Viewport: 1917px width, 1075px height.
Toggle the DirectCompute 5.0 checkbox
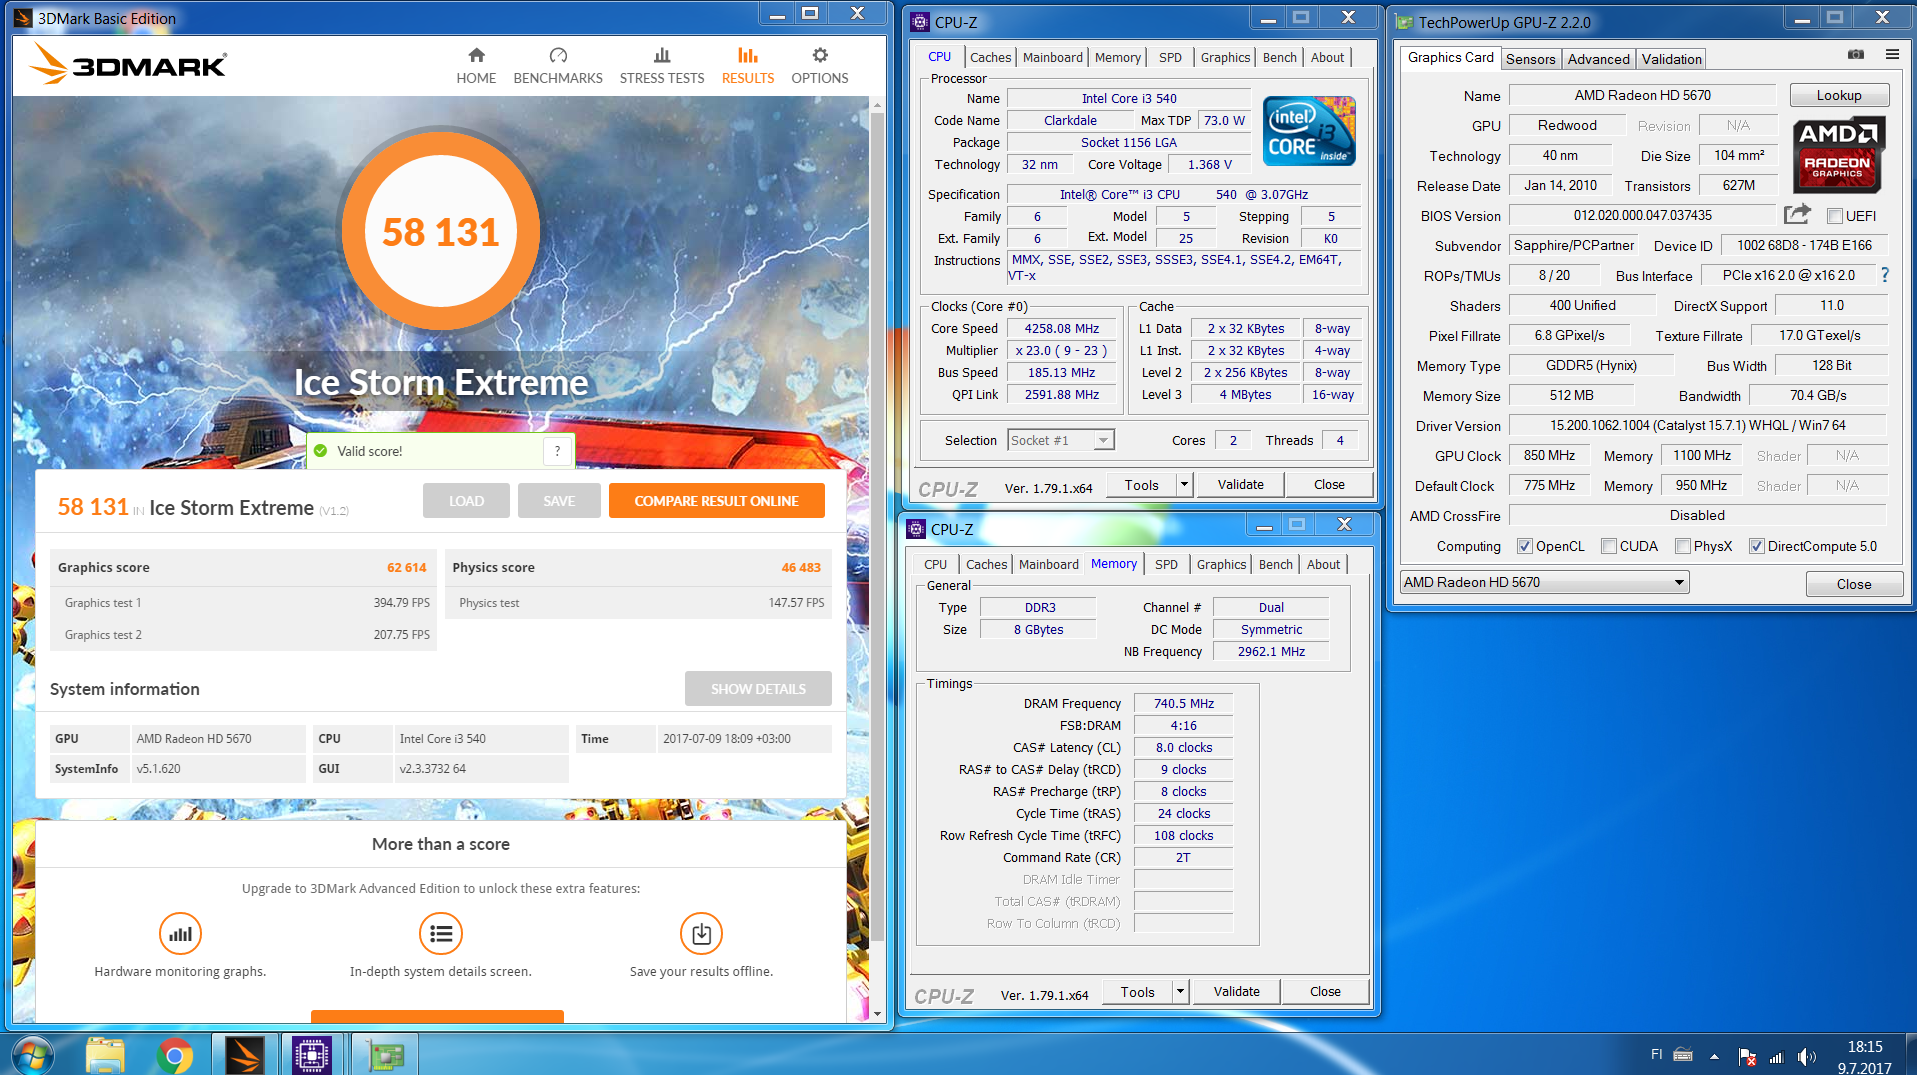(x=1756, y=546)
